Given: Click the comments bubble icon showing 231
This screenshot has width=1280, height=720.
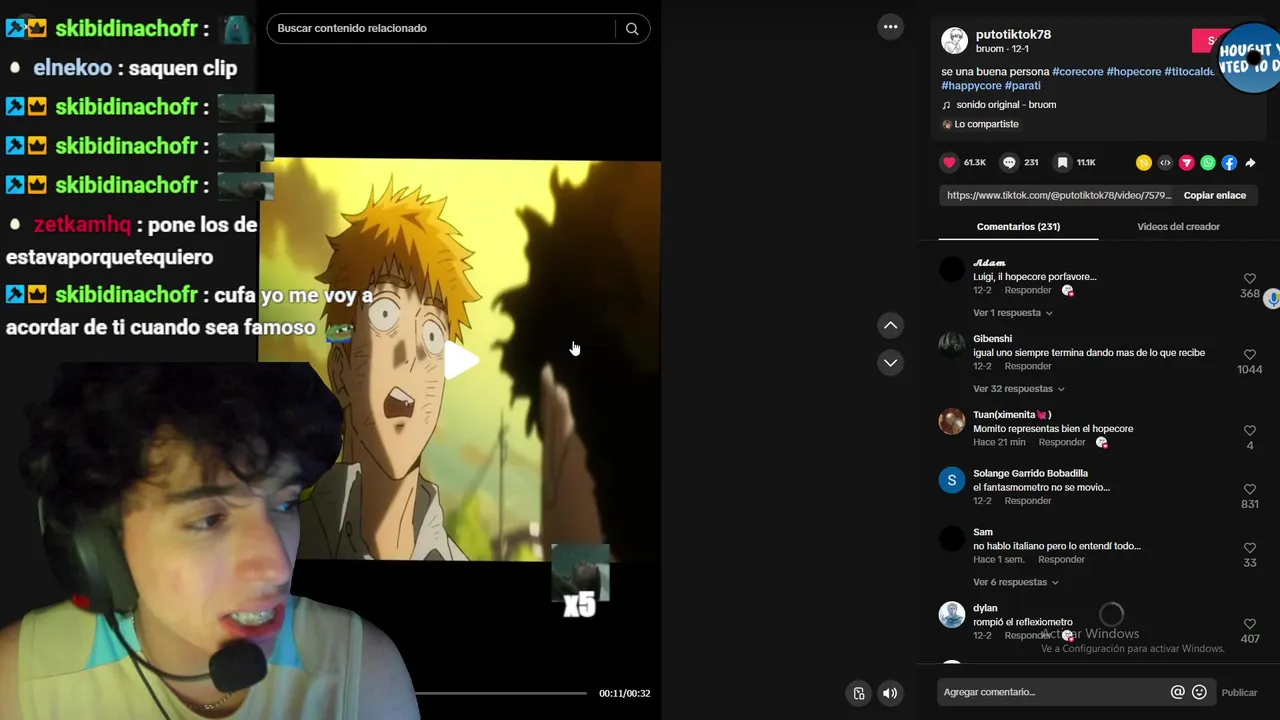Looking at the screenshot, I should [1009, 162].
